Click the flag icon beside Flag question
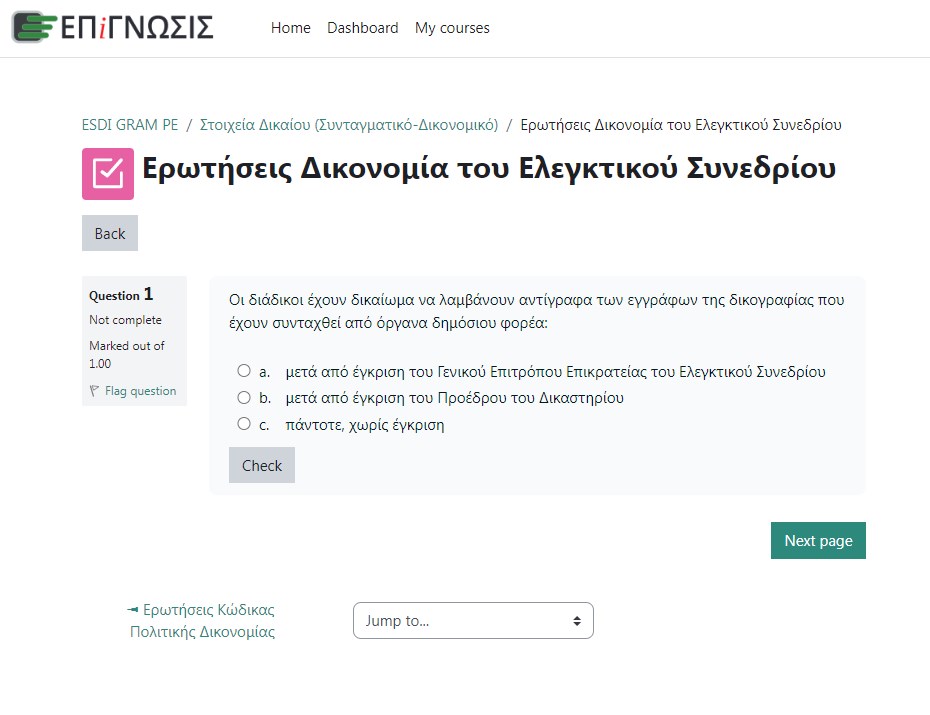This screenshot has height=715, width=930. [94, 391]
